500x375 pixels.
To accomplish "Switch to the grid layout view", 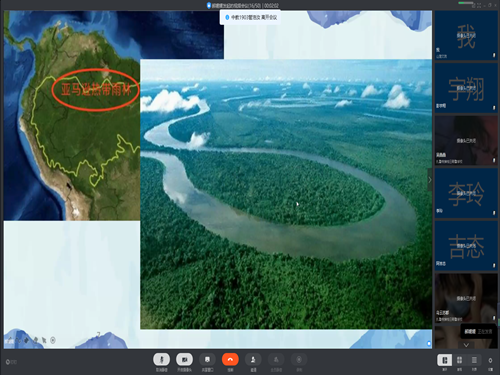I will point(459,360).
